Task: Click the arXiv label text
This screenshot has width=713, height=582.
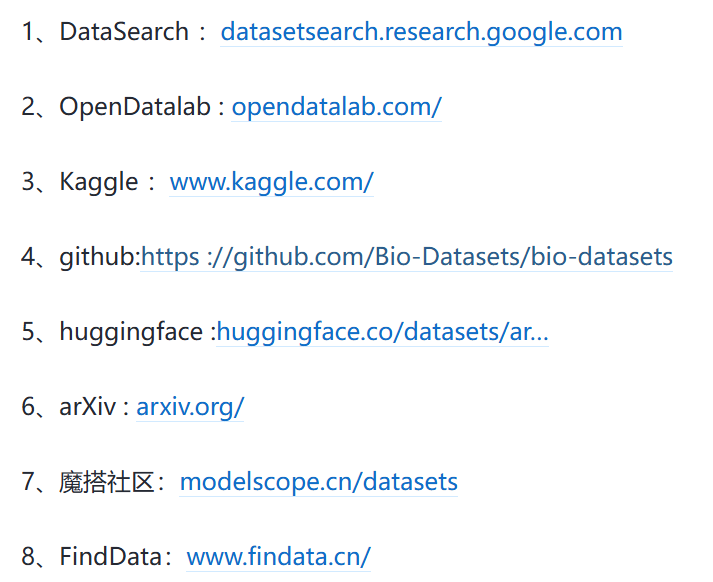Action: [x=88, y=407]
